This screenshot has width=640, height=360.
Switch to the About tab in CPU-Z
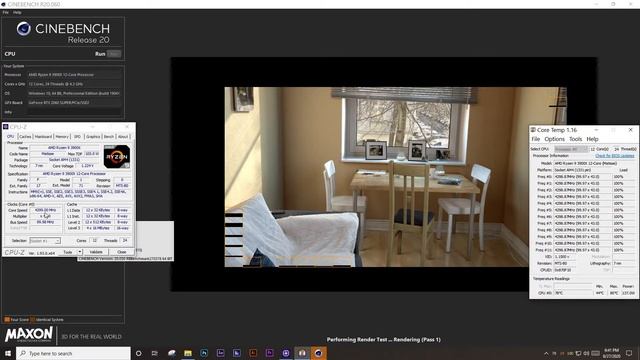click(x=123, y=137)
